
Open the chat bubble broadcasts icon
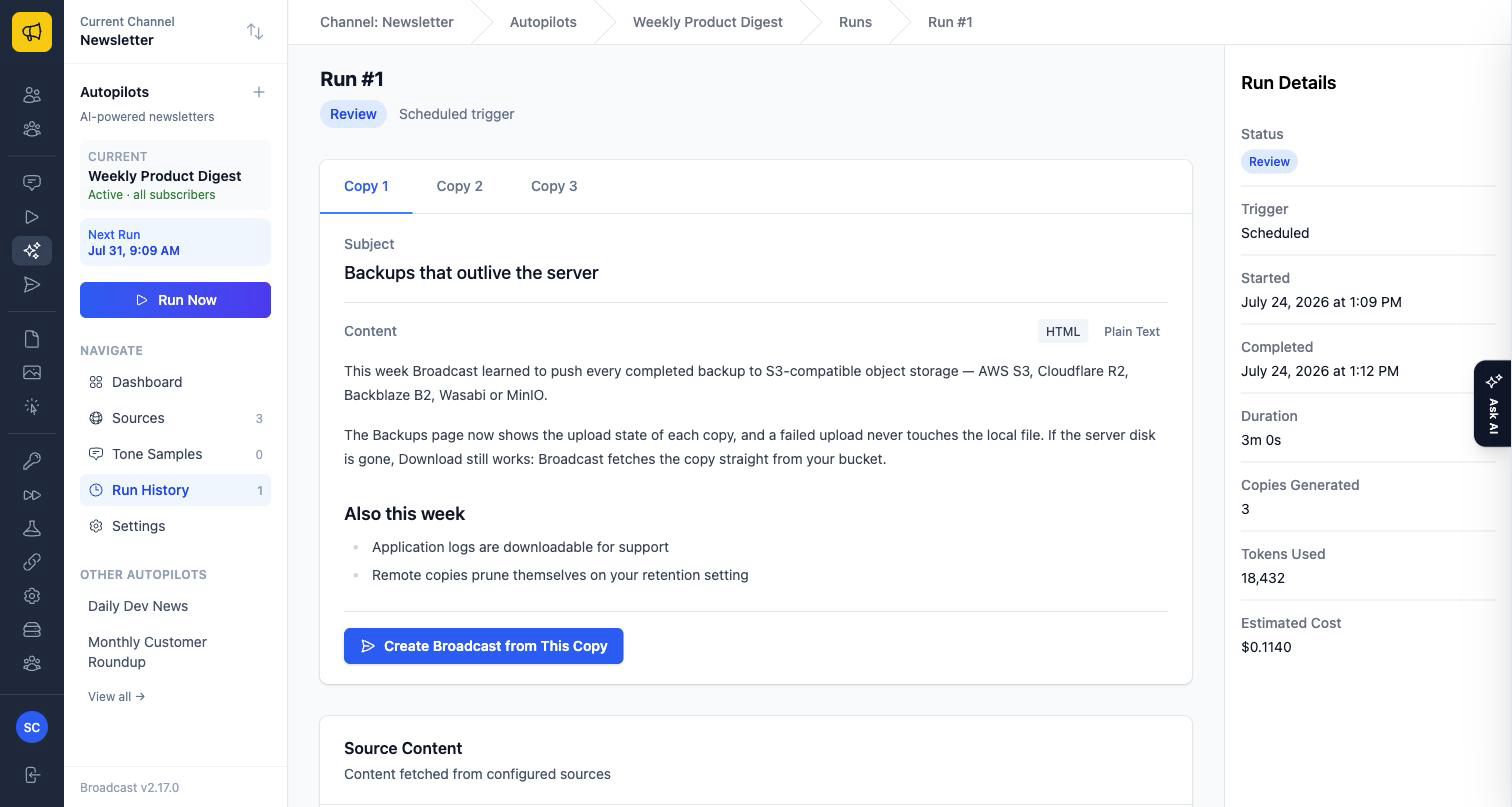coord(32,183)
